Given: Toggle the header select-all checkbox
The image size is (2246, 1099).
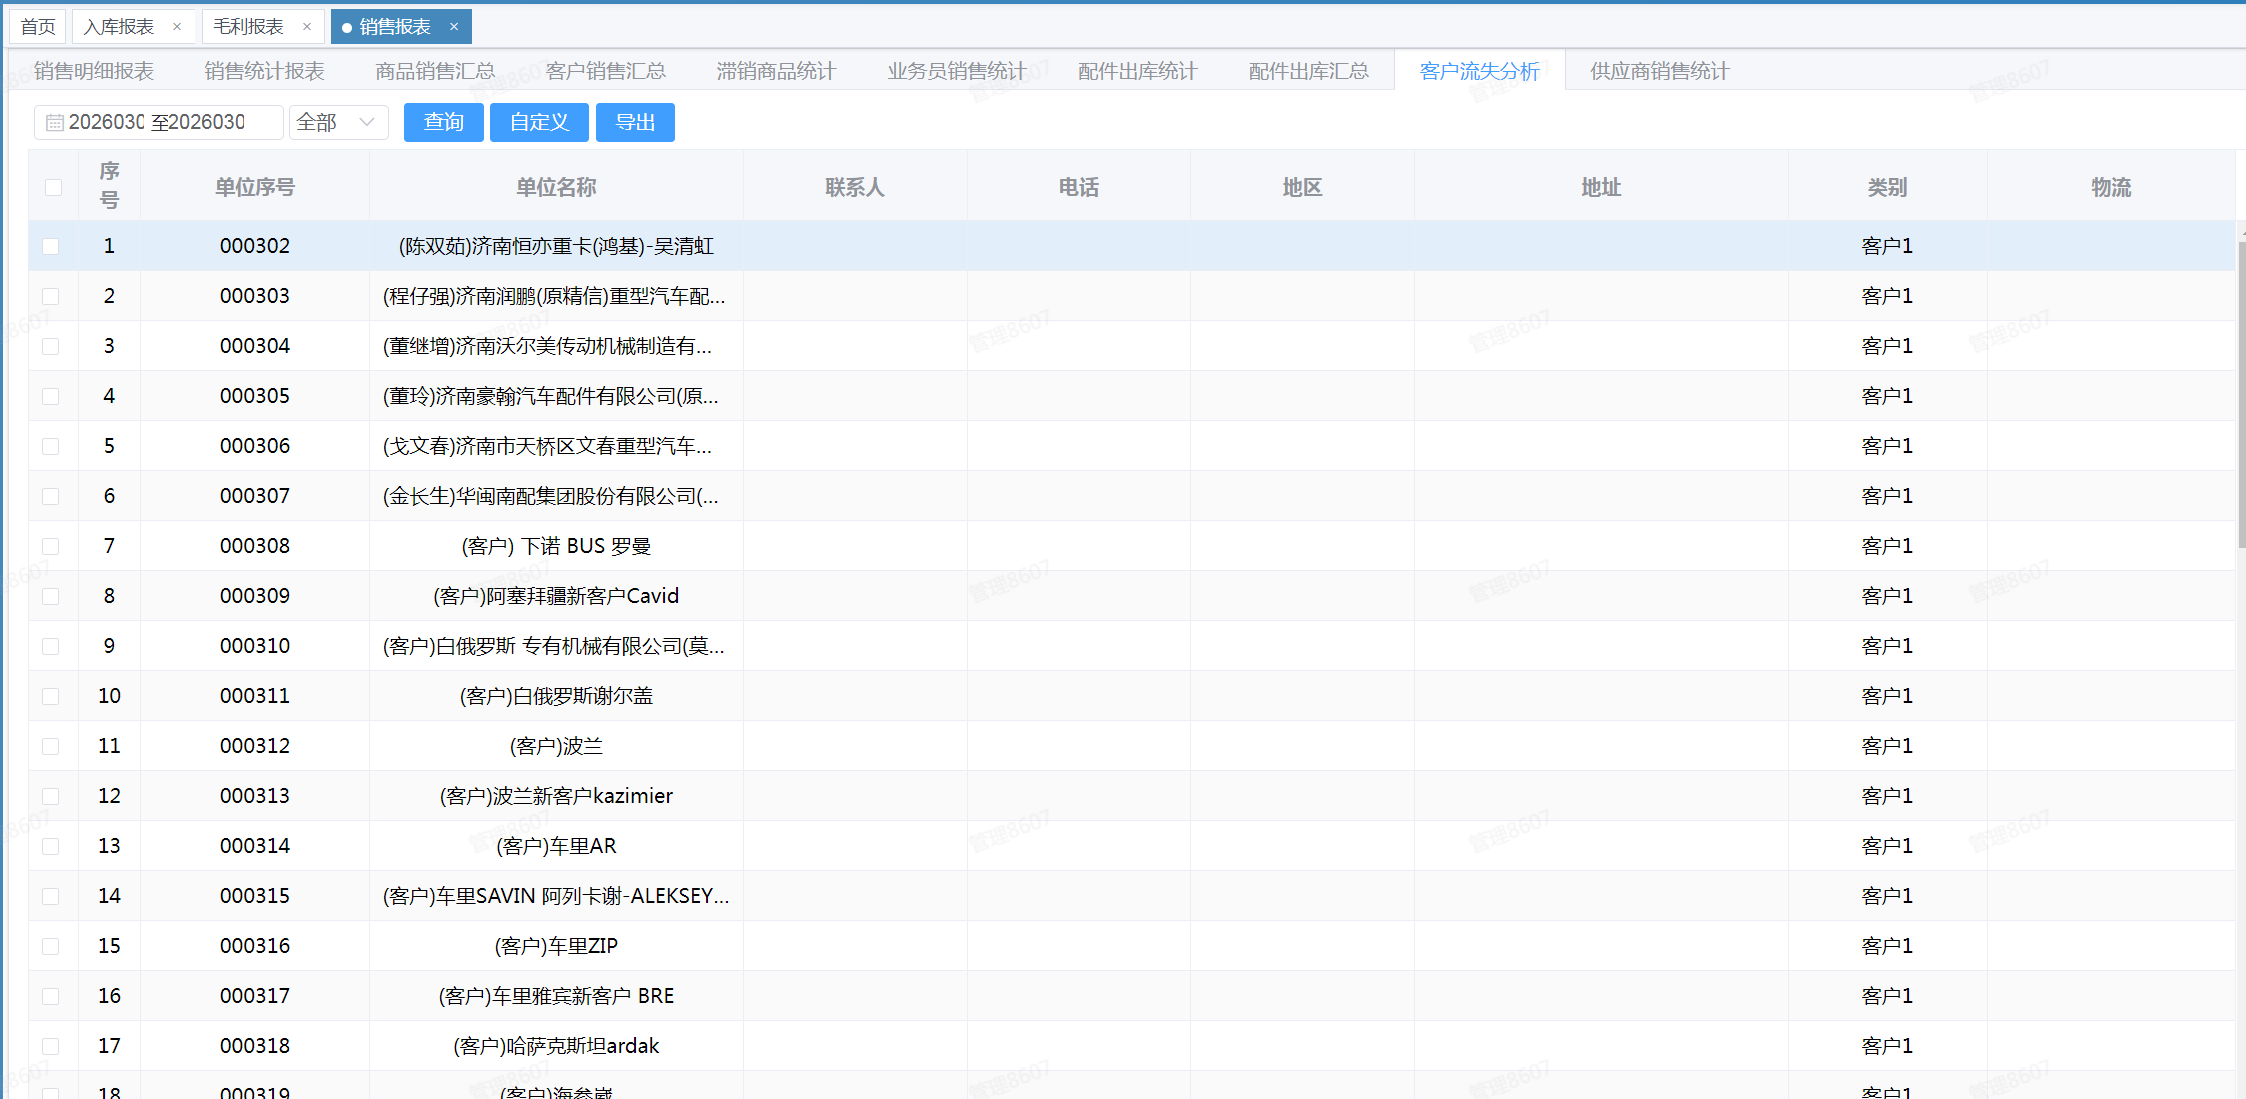Looking at the screenshot, I should 52,186.
